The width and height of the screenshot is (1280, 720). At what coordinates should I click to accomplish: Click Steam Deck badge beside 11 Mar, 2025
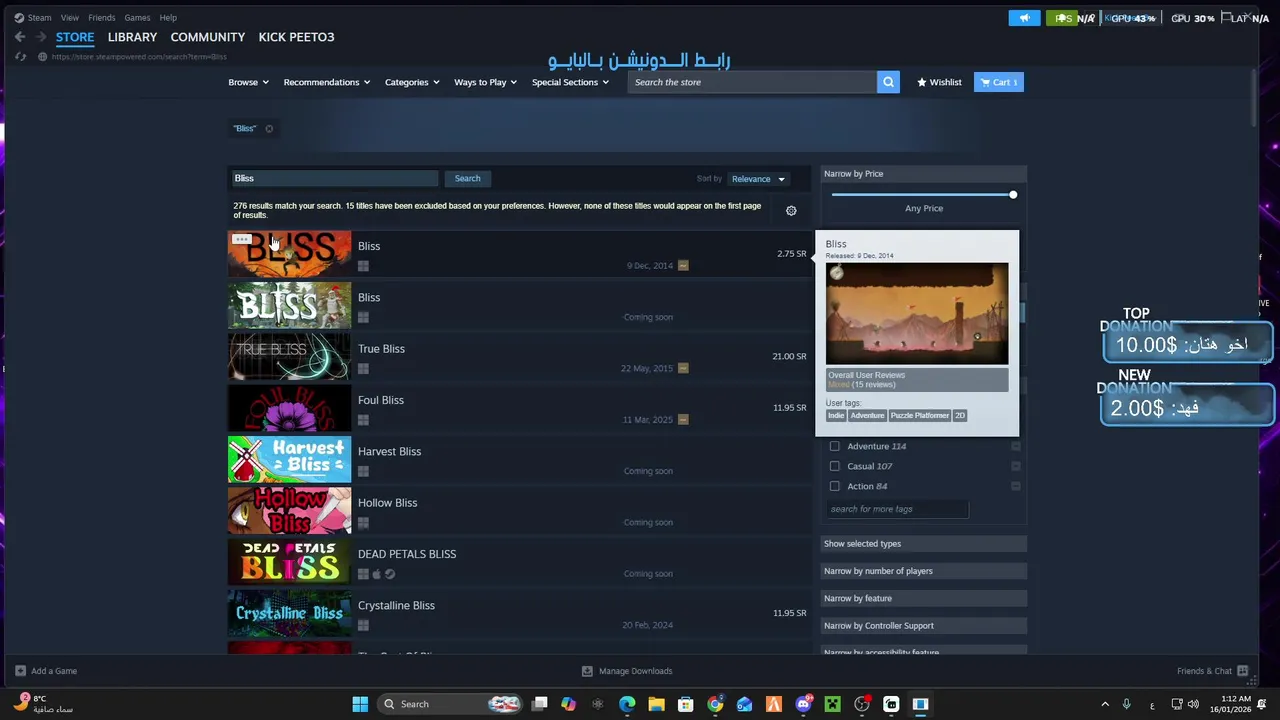tap(683, 420)
